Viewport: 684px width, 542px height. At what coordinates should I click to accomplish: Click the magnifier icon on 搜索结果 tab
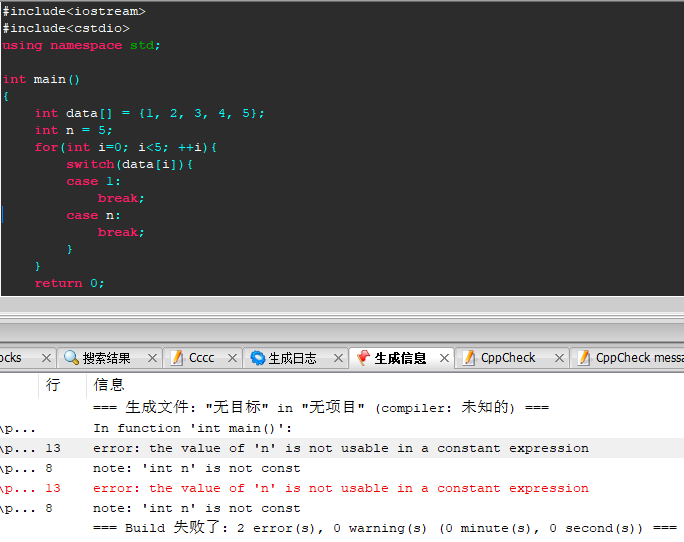click(71, 358)
